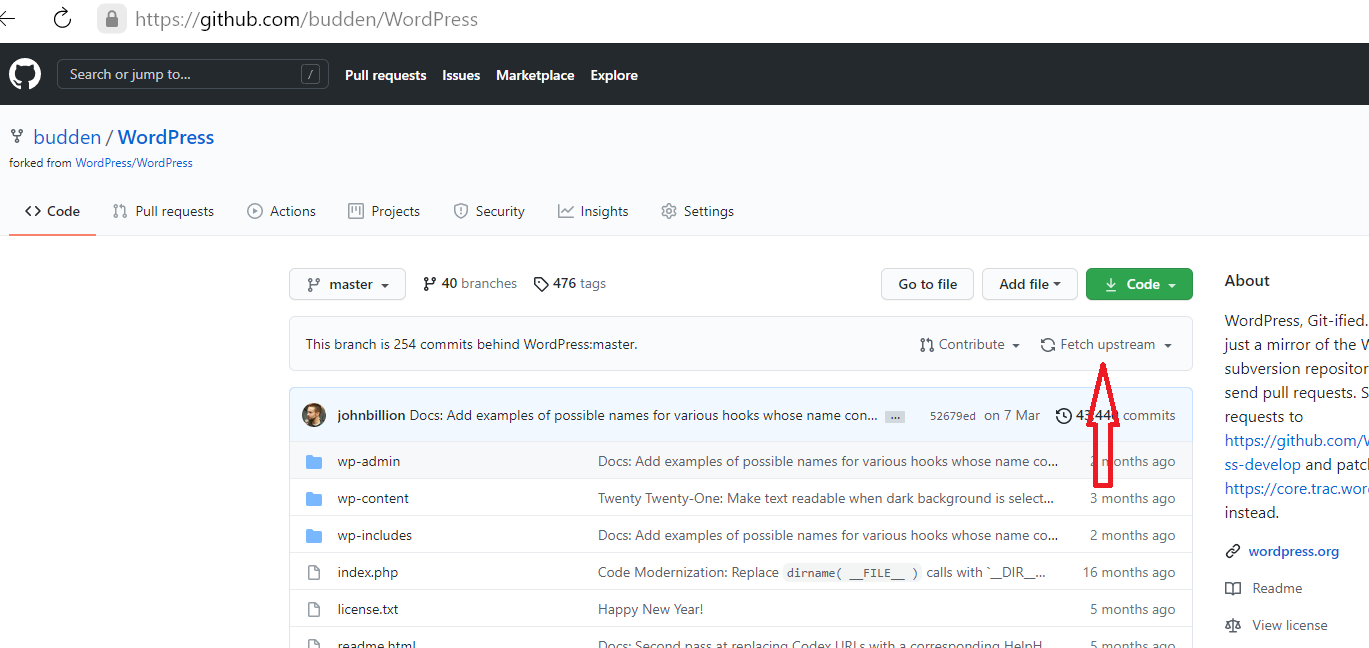This screenshot has width=1369, height=648.
Task: View the 40 branches link
Action: click(470, 284)
